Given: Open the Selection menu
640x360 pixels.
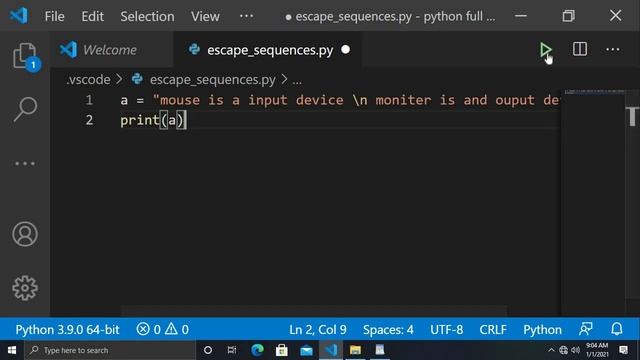Looking at the screenshot, I should tap(147, 16).
